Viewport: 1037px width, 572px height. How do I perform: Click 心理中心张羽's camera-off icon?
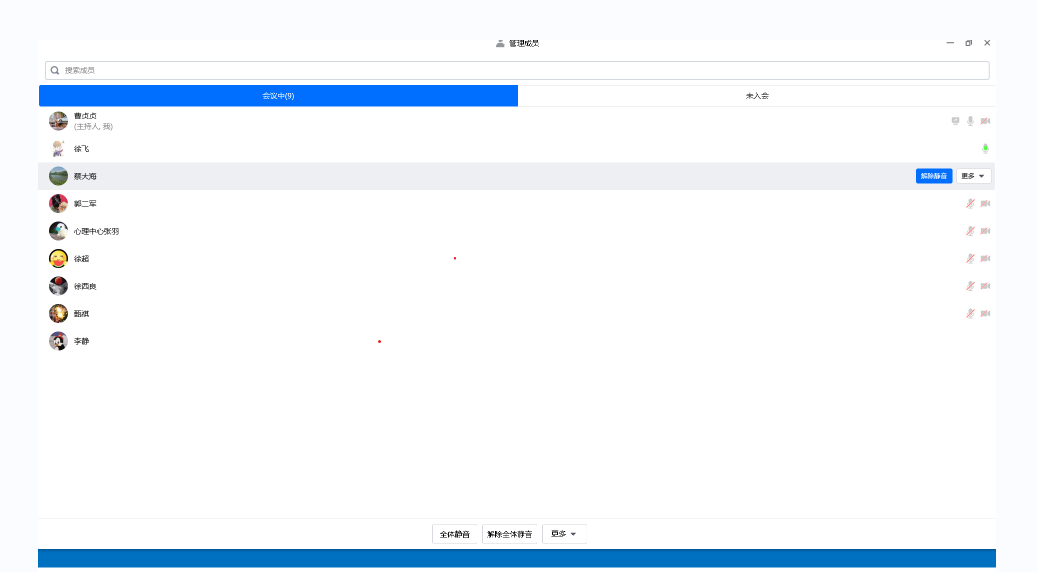coord(985,231)
